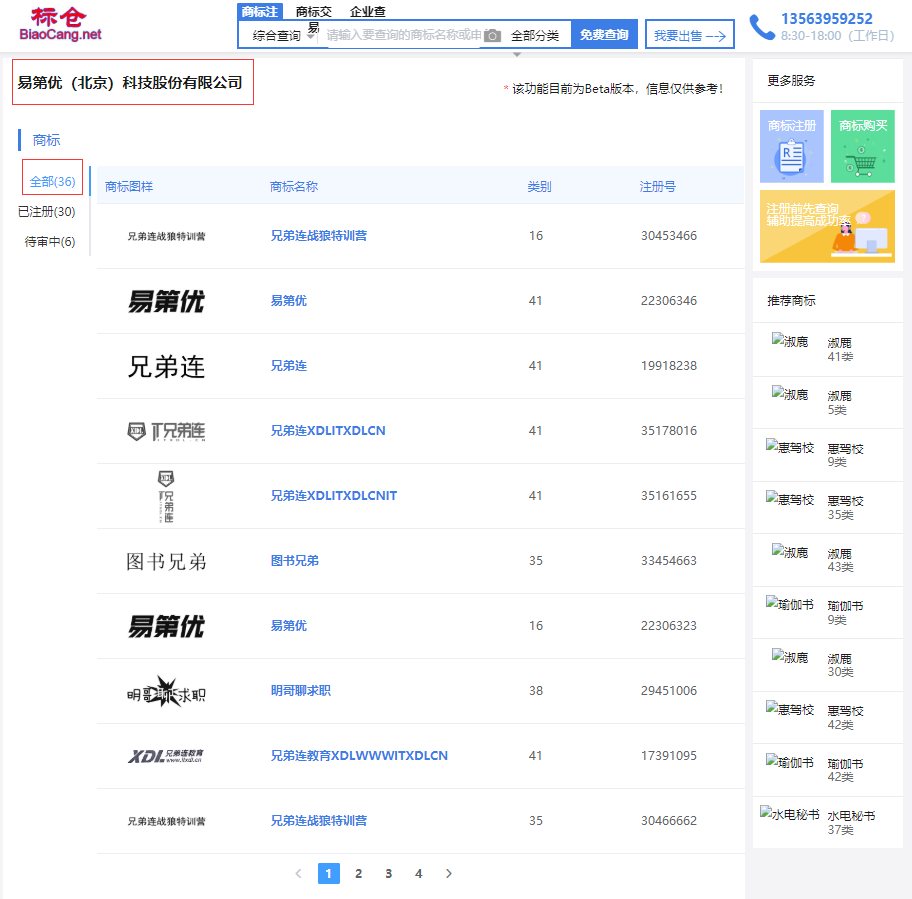Image resolution: width=912 pixels, height=899 pixels.
Task: Expand the 综合查询 search type dropdown
Action: tap(283, 35)
